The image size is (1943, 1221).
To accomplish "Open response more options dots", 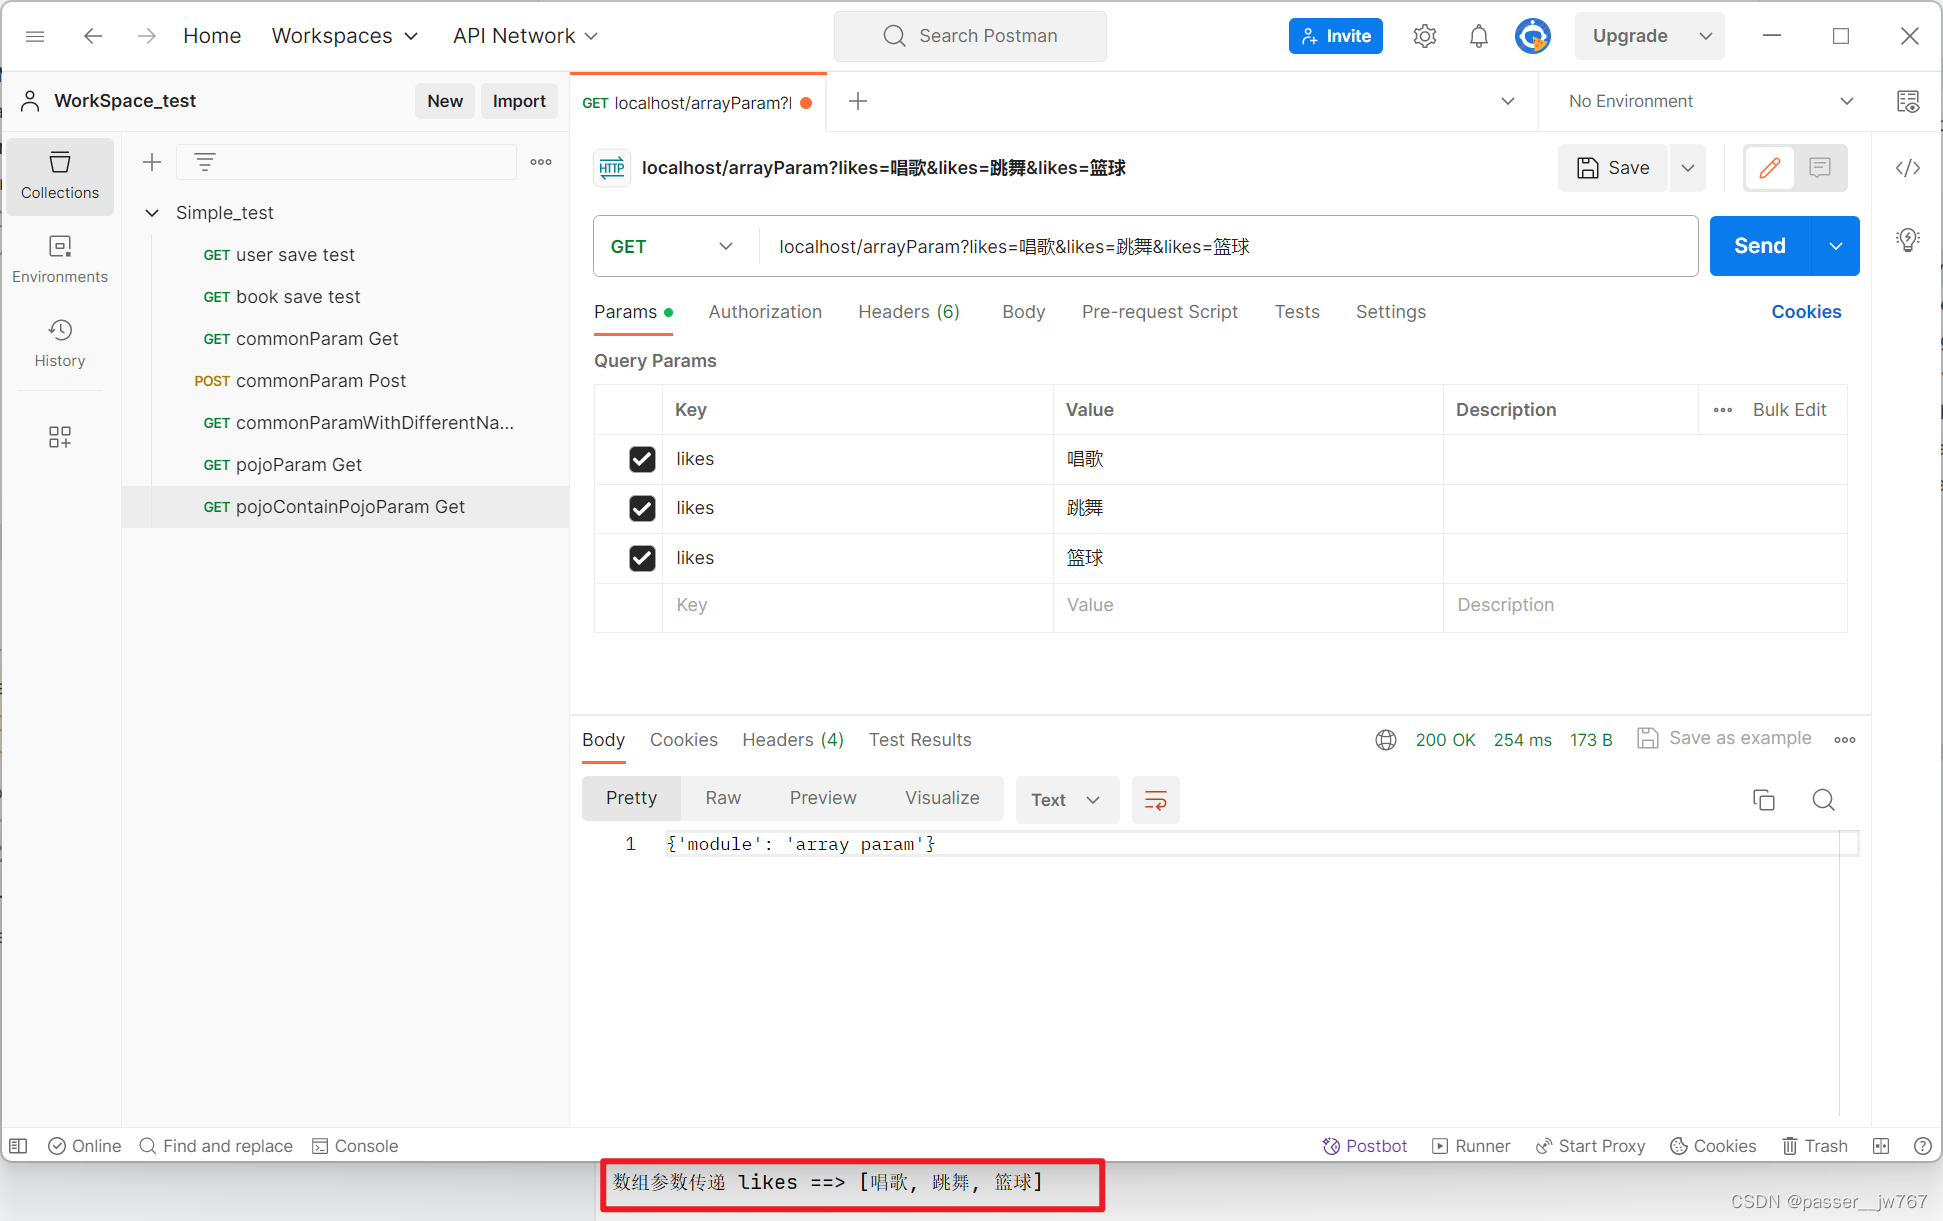I will [x=1845, y=740].
